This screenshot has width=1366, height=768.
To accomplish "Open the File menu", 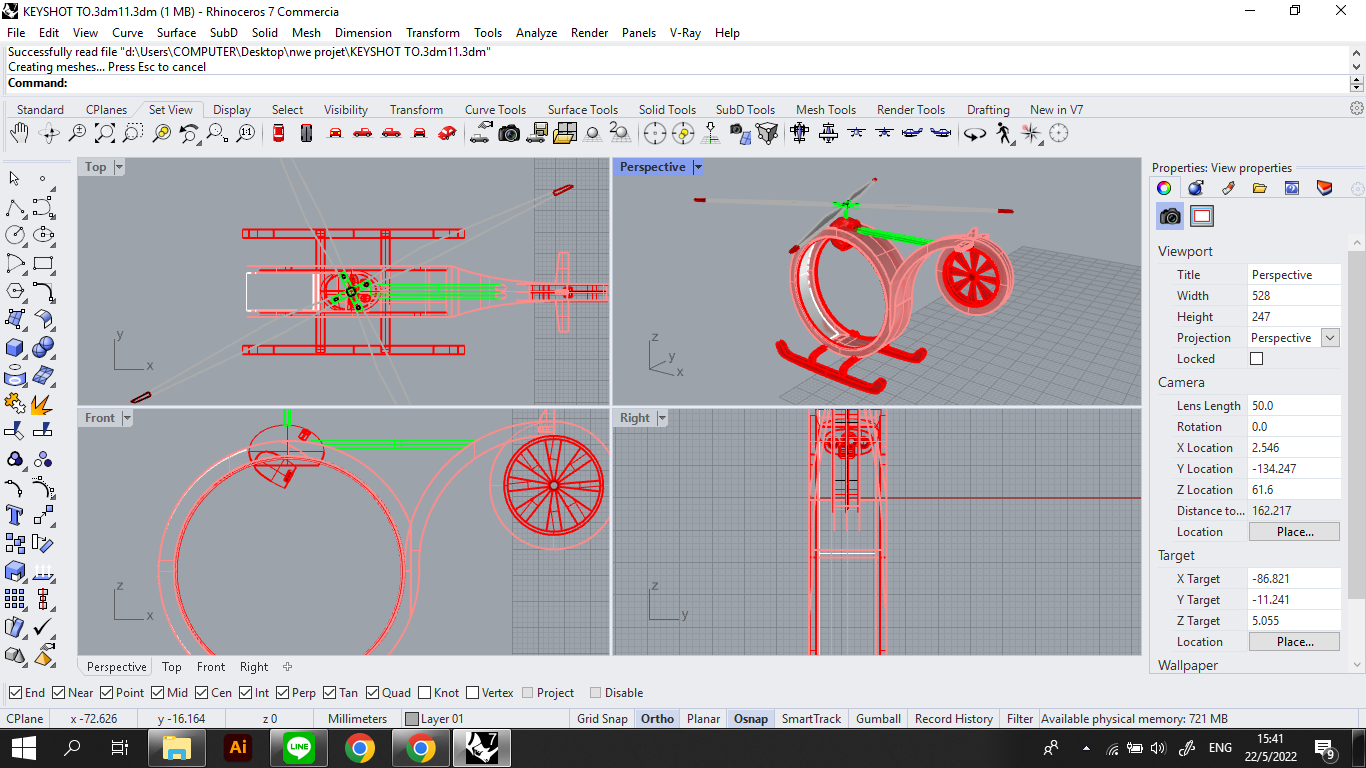I will (16, 33).
